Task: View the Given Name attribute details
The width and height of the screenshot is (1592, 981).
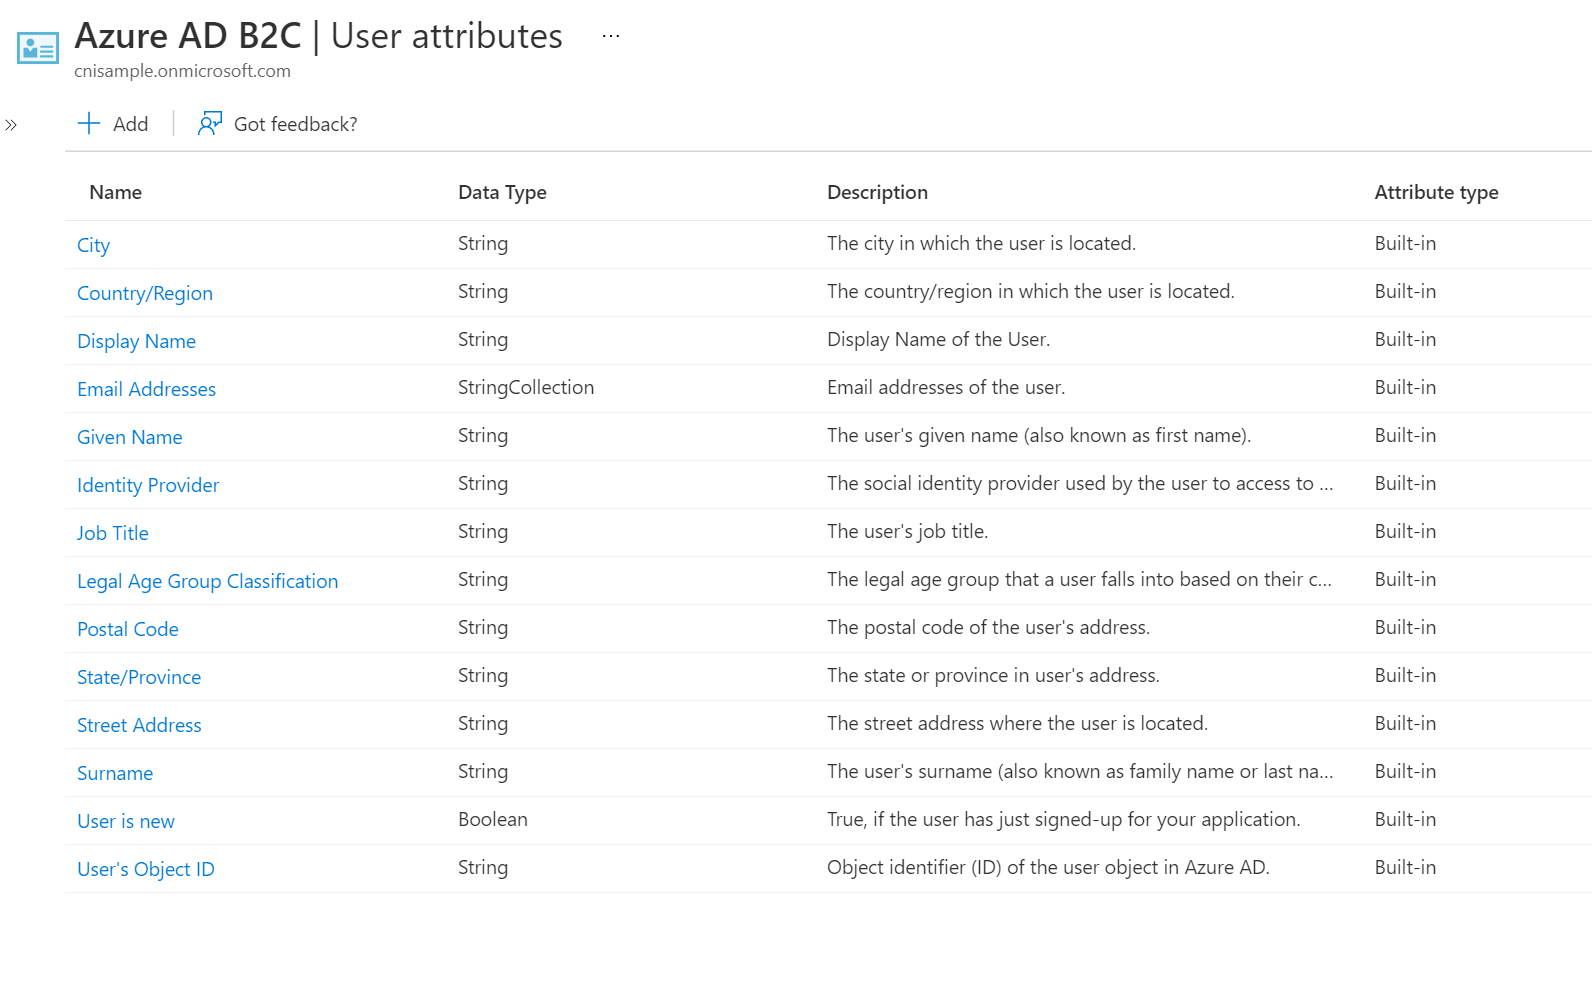Action: coord(129,437)
